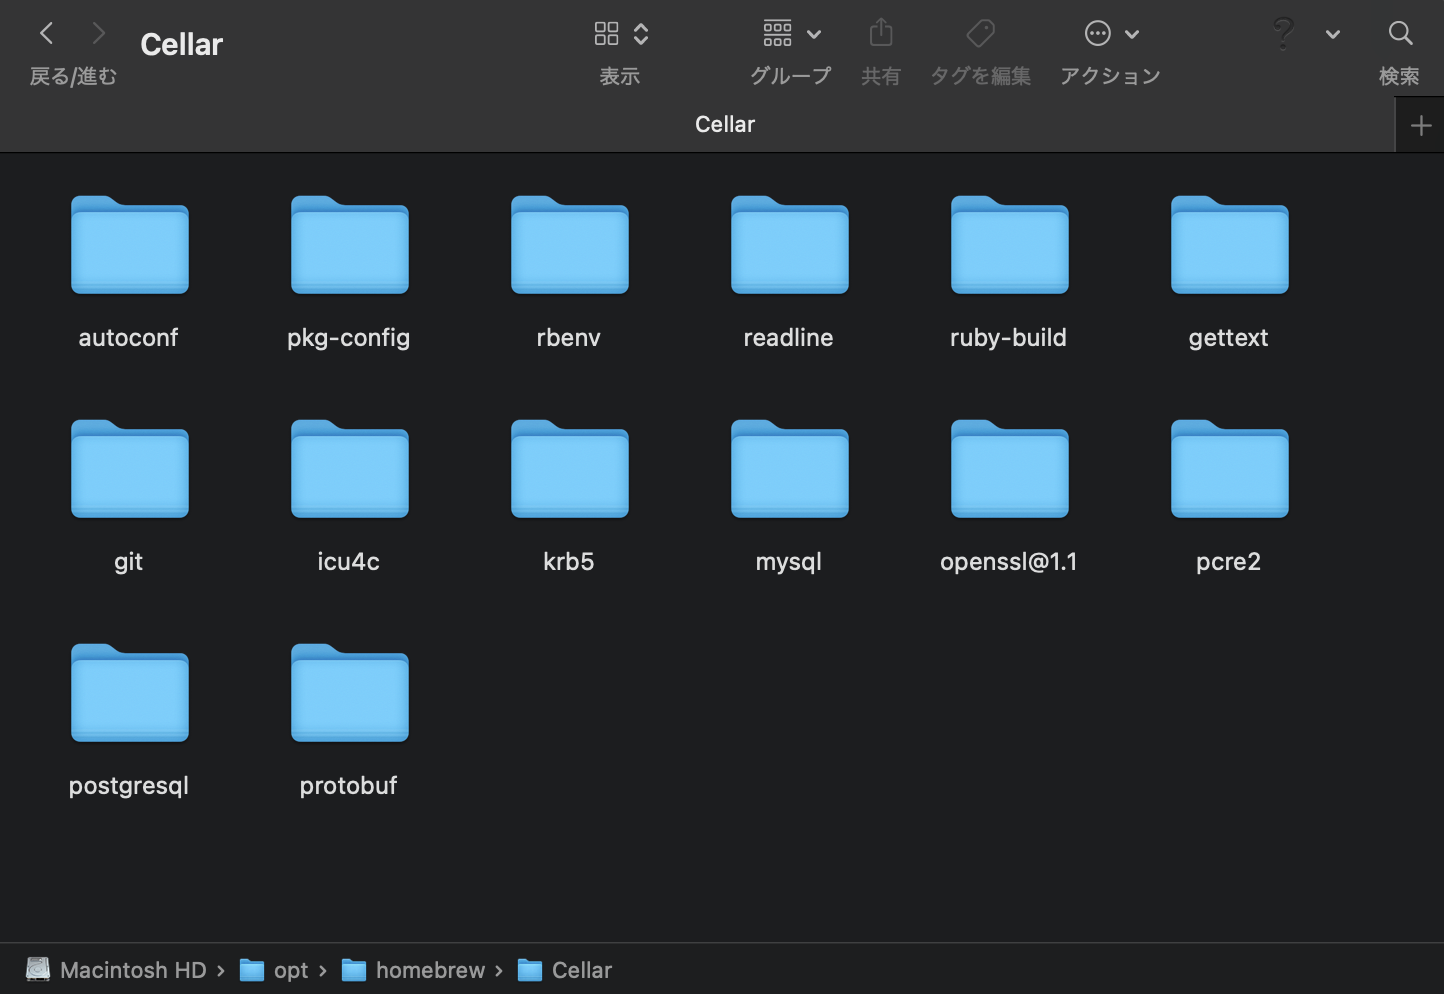Open view mode up-down chevron selector
Image resolution: width=1444 pixels, height=994 pixels.
click(x=641, y=34)
